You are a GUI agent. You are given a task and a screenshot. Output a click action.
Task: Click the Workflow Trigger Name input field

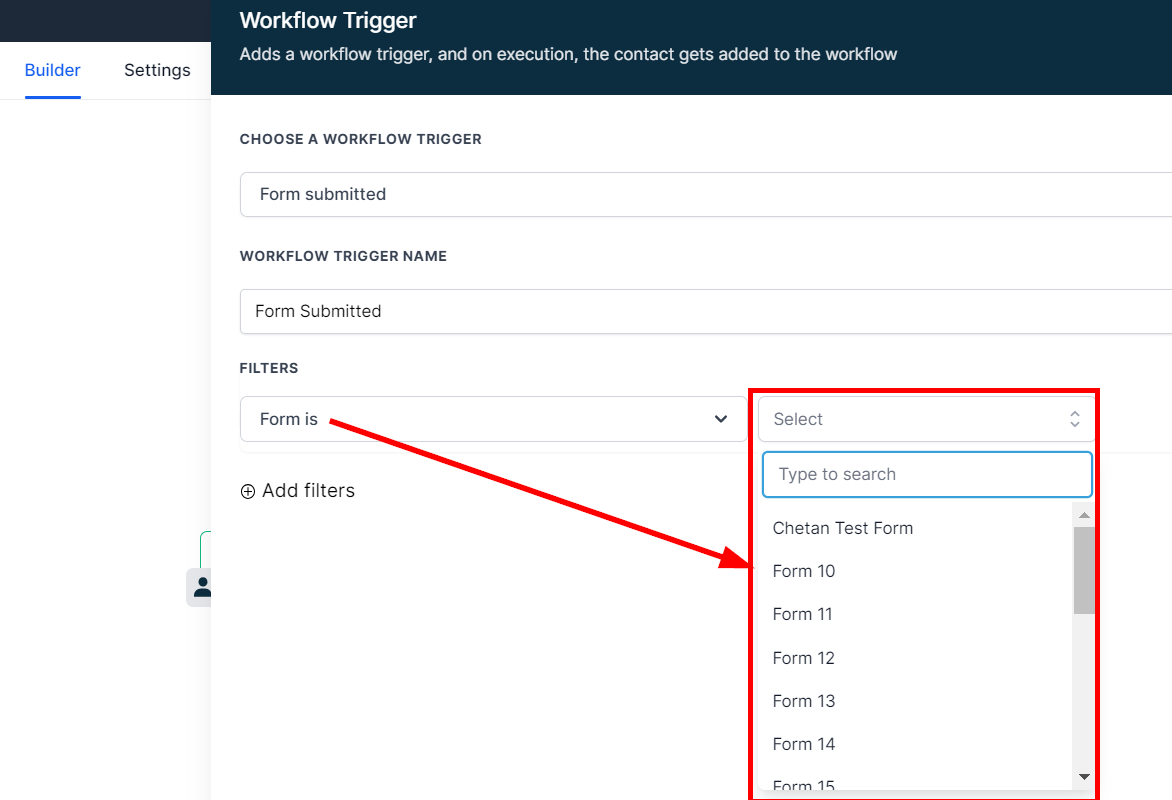click(x=700, y=311)
